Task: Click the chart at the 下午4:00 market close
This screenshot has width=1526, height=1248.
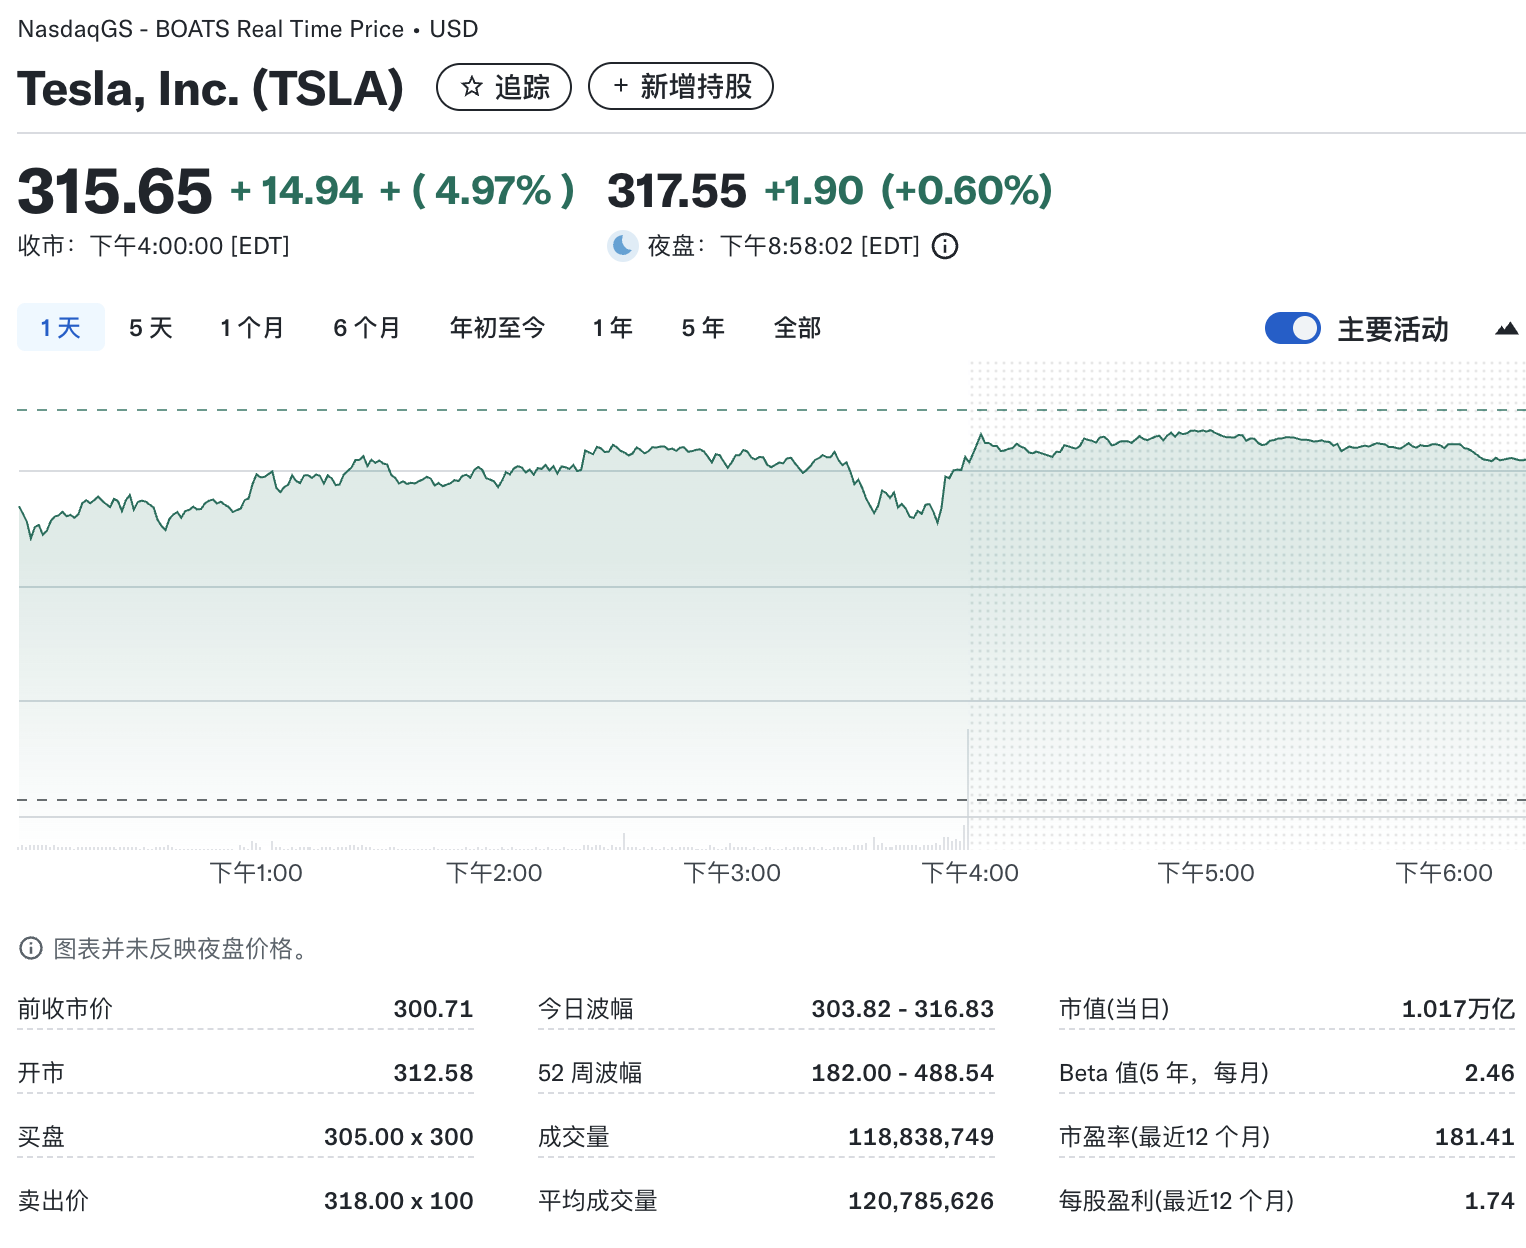Action: click(968, 600)
